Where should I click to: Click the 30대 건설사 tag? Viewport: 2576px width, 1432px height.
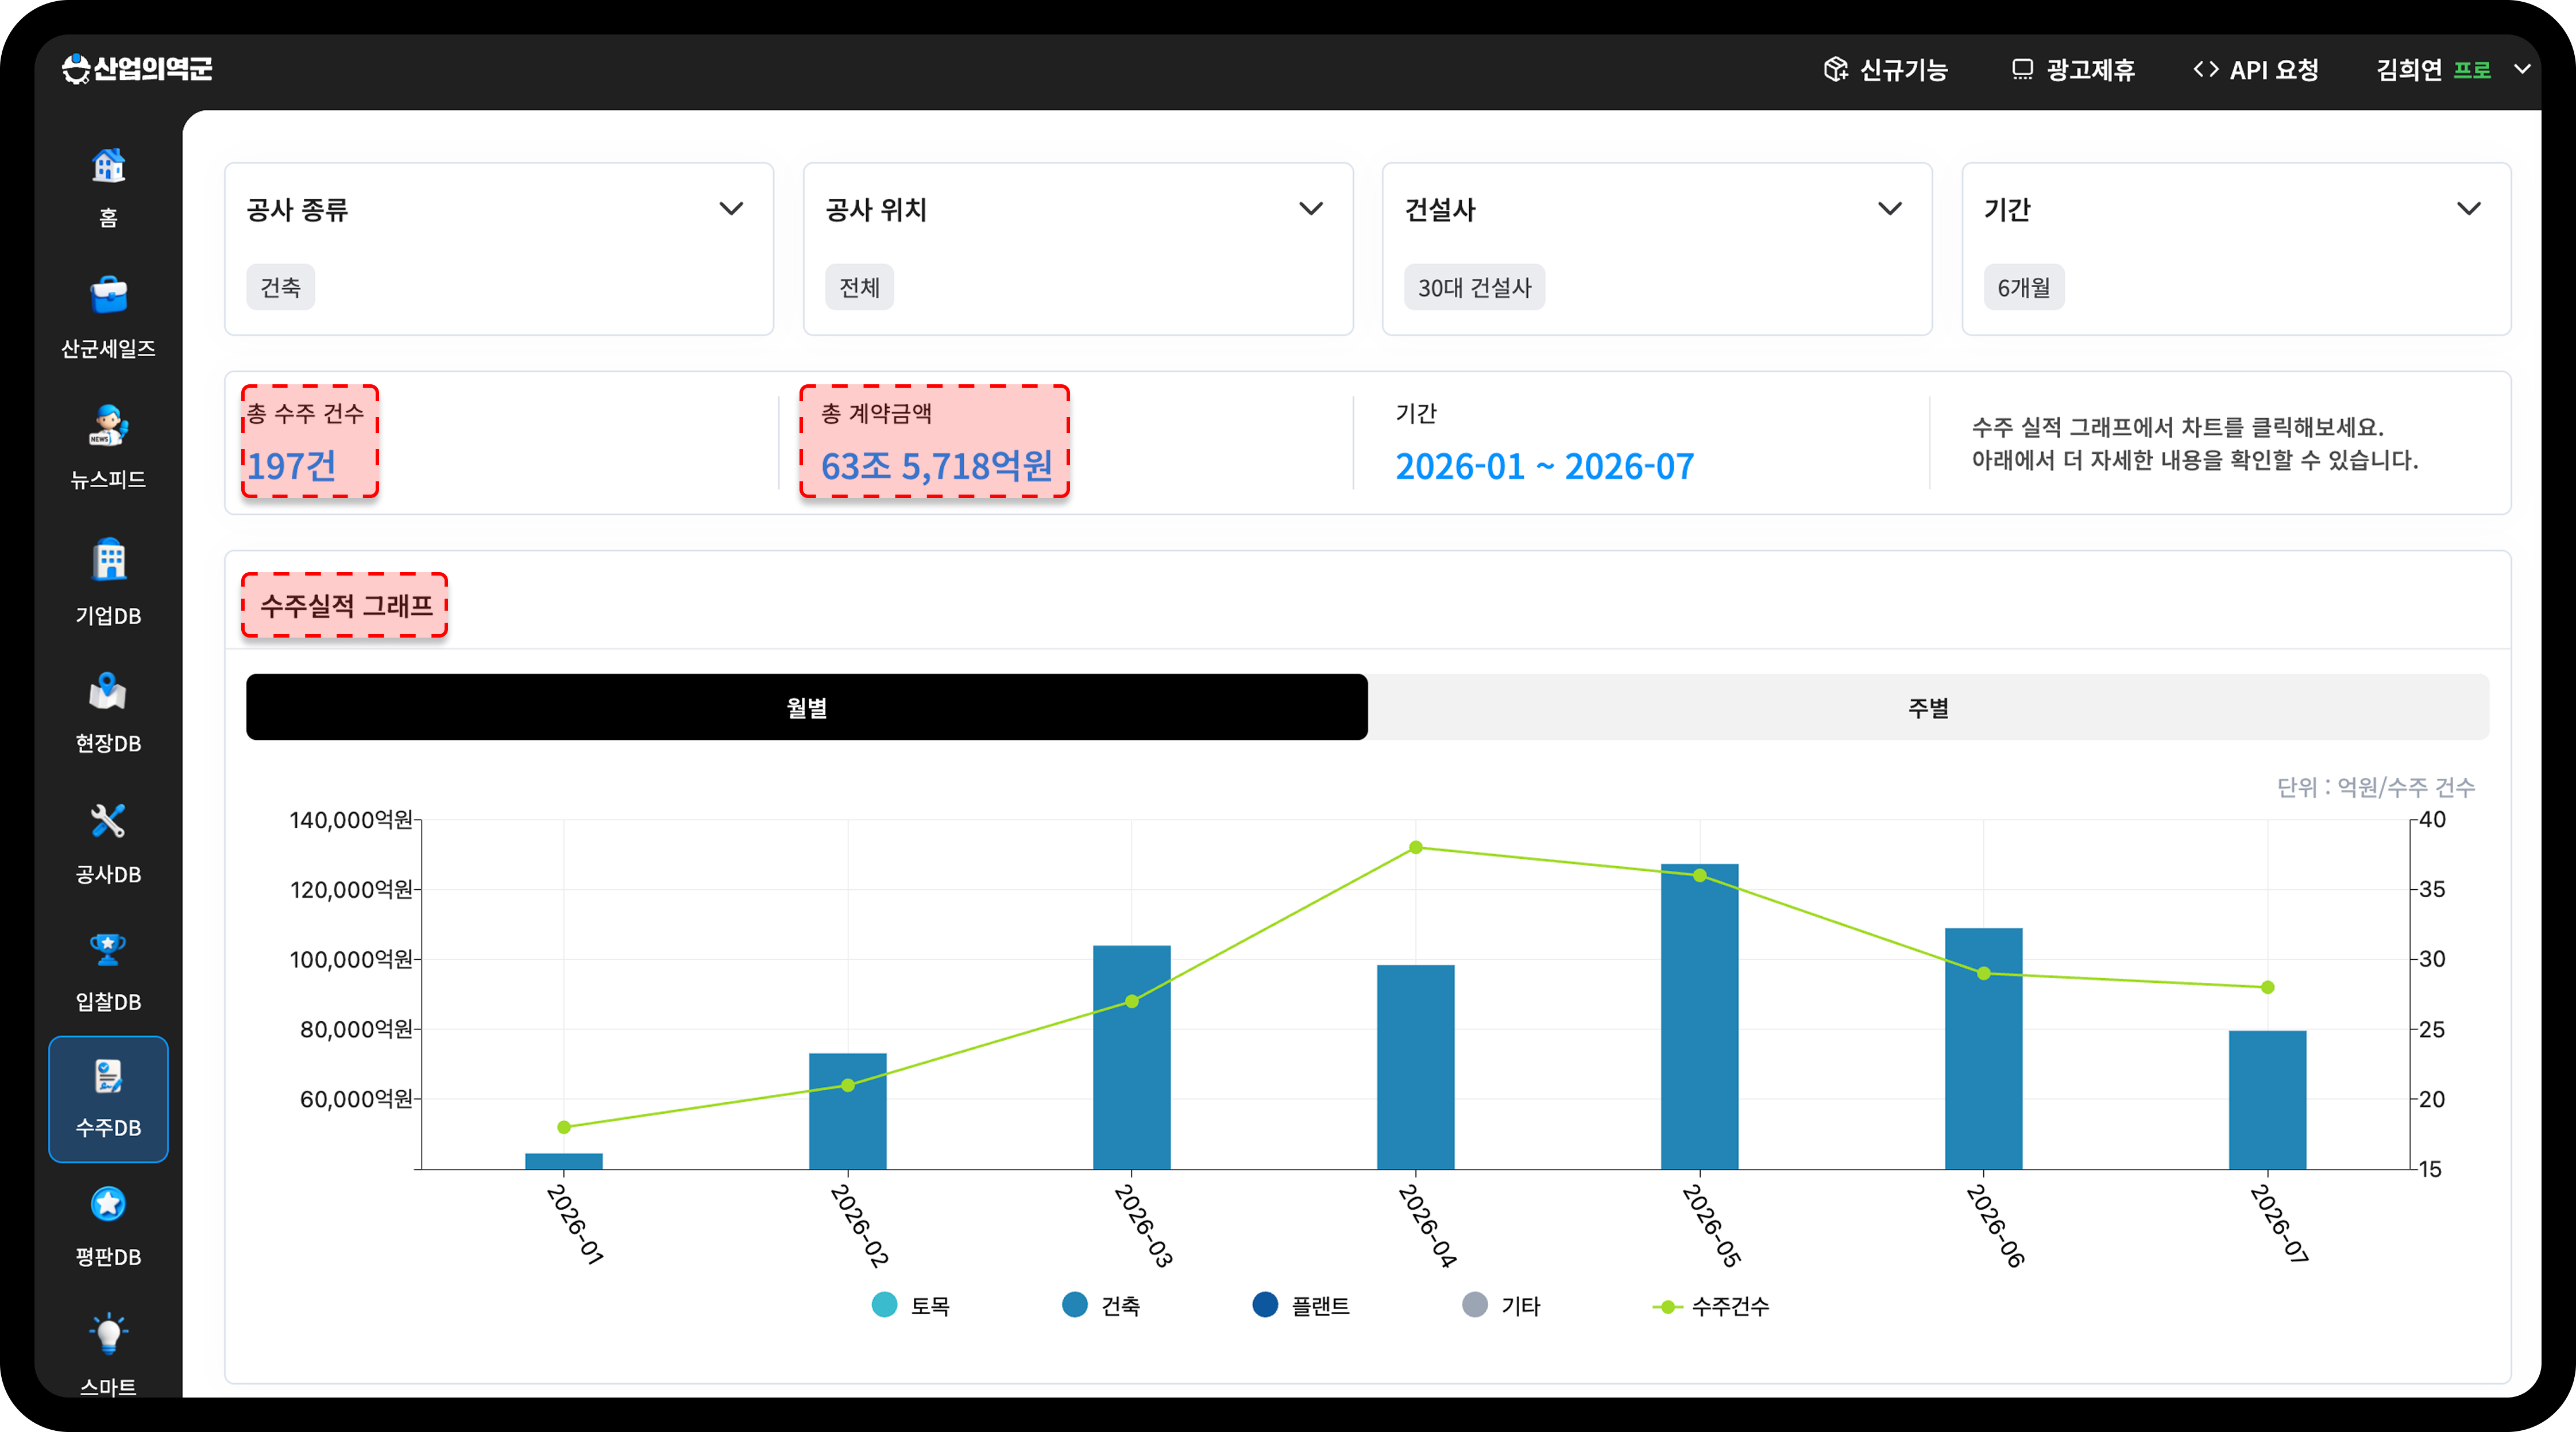1475,287
